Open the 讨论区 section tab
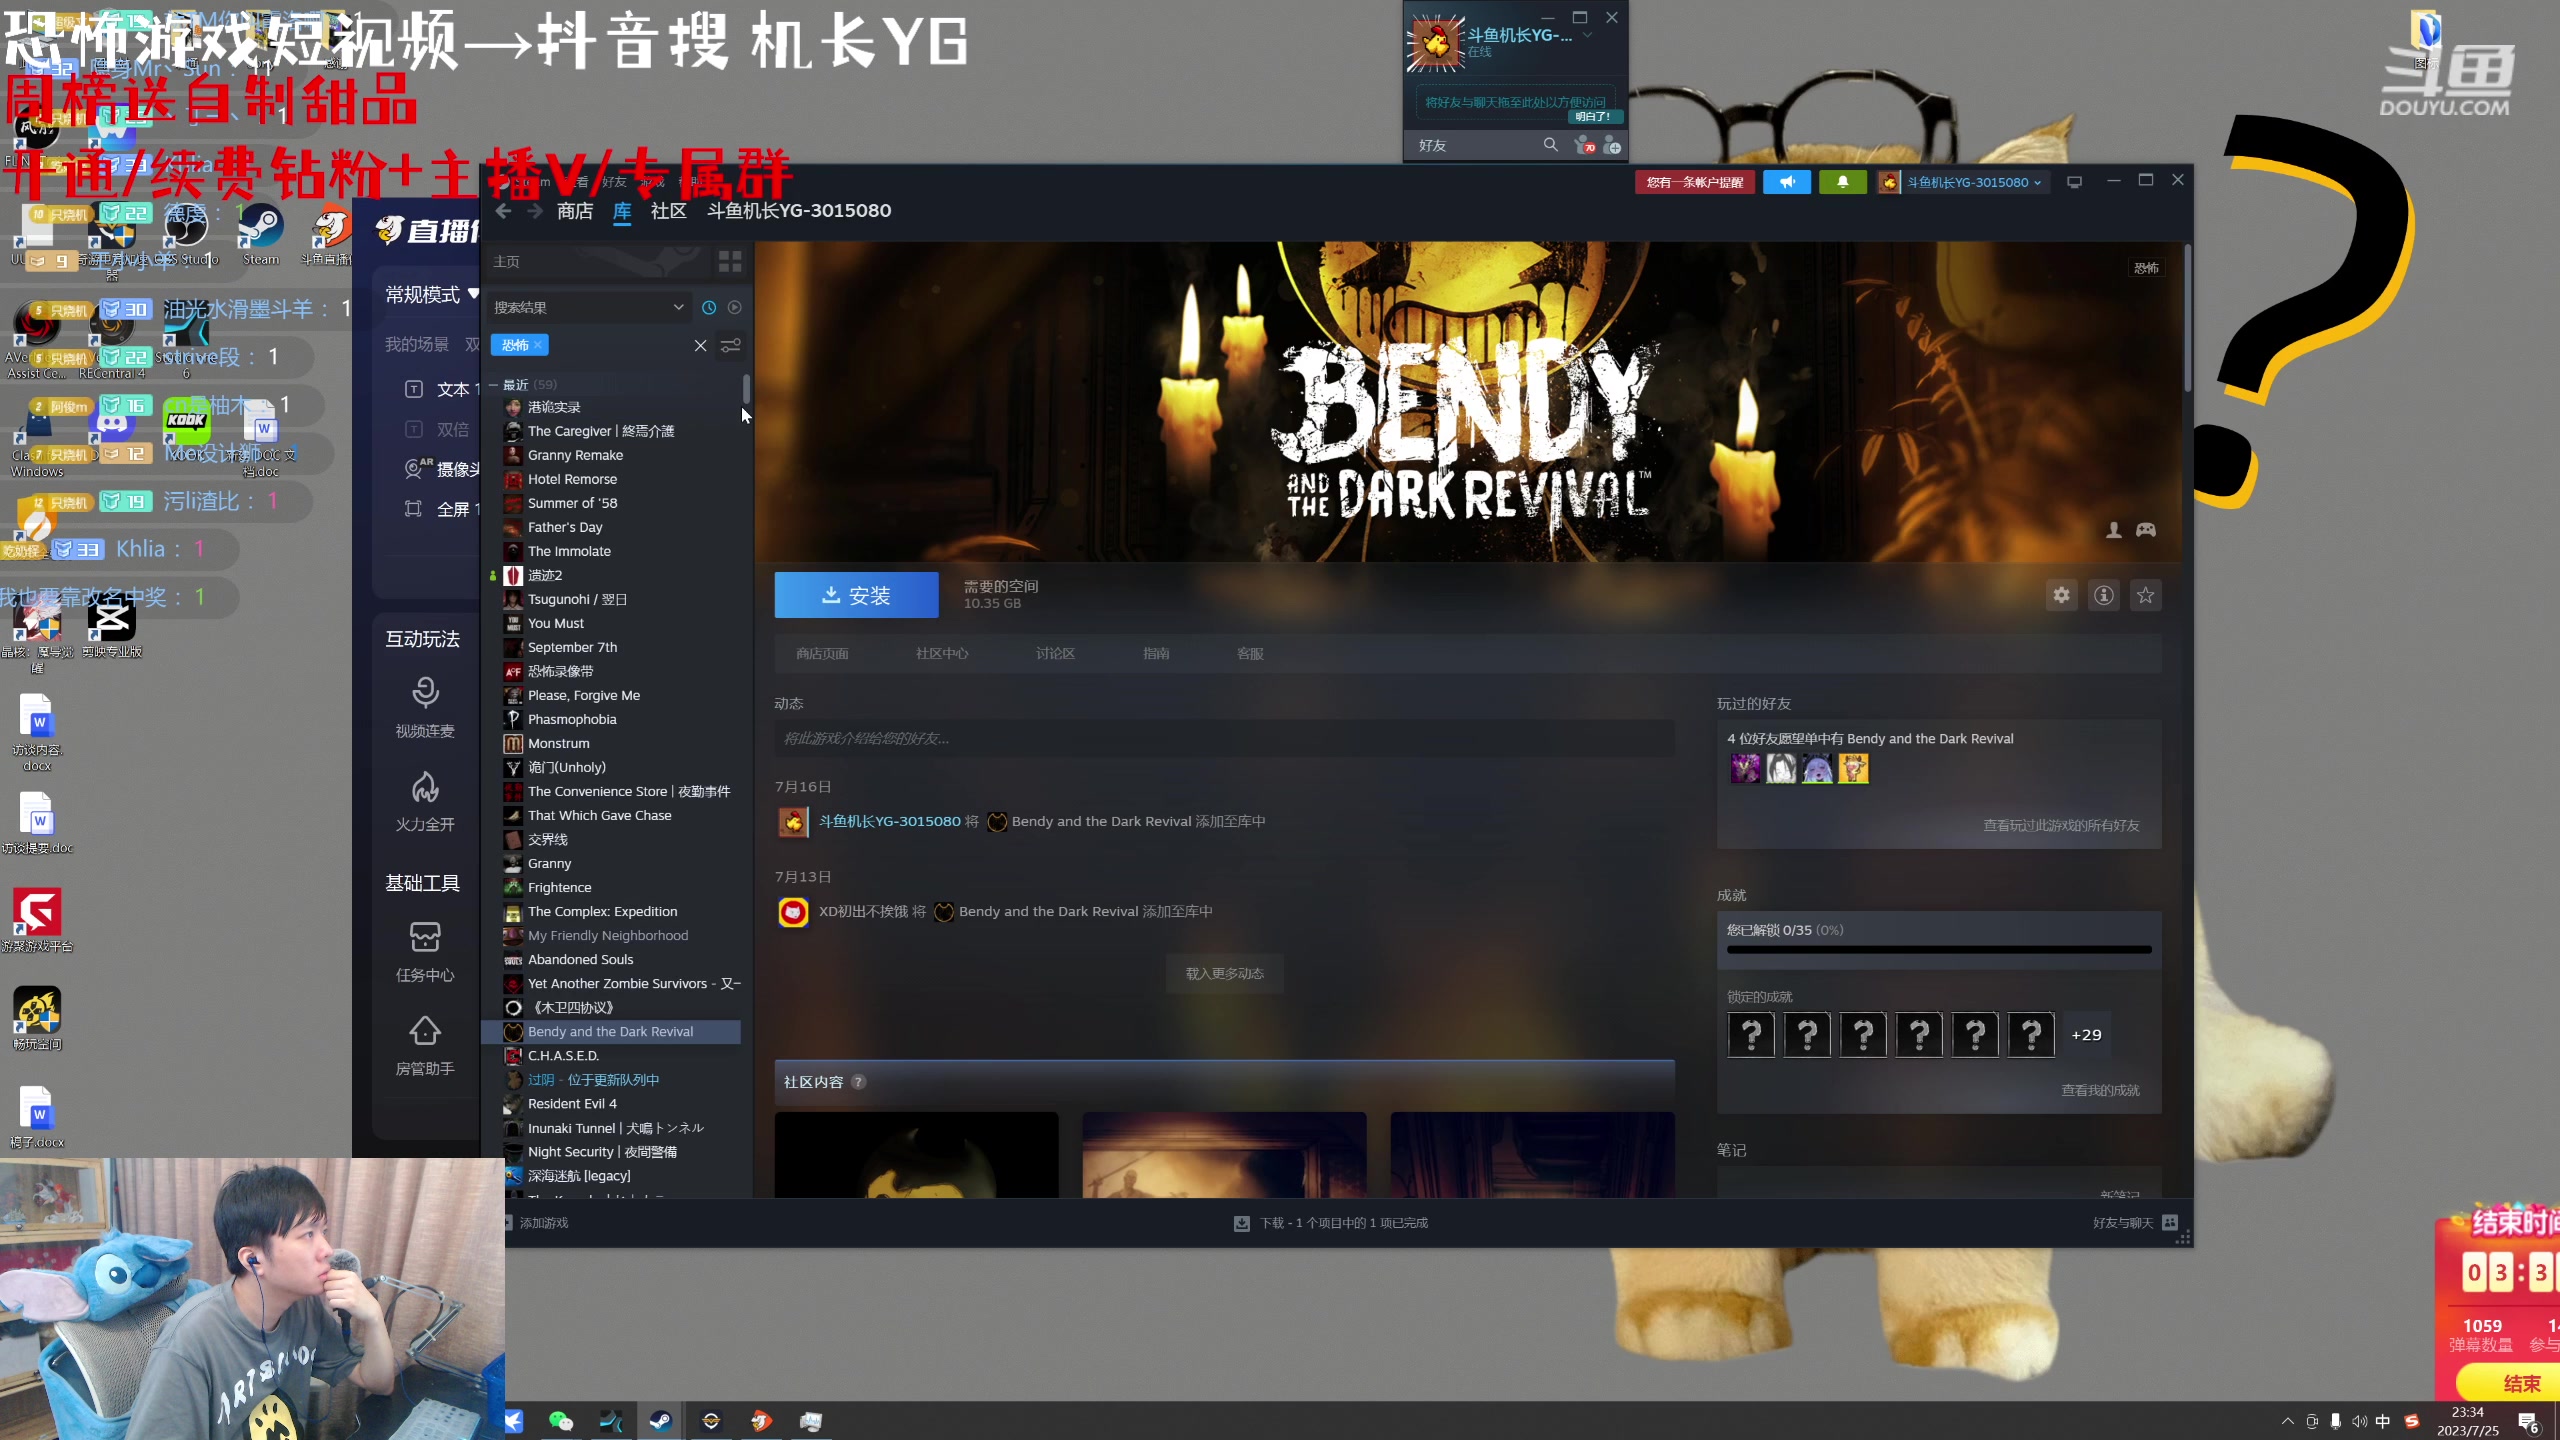2560x1440 pixels. (x=1054, y=653)
